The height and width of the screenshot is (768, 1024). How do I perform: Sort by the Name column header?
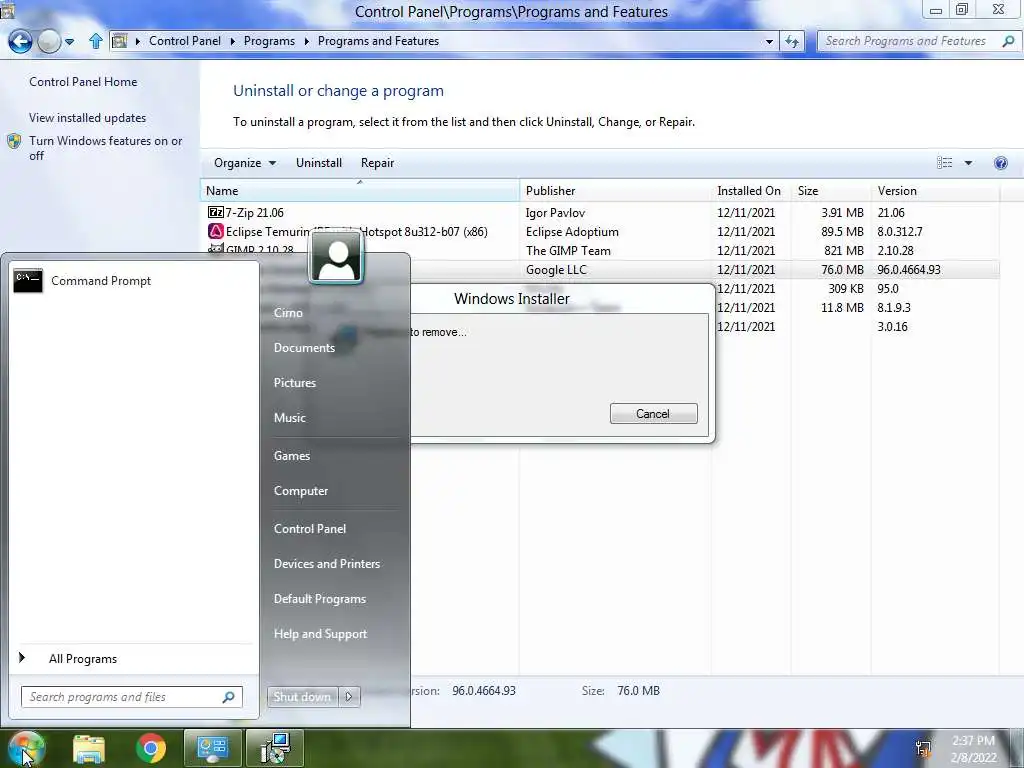coord(359,191)
